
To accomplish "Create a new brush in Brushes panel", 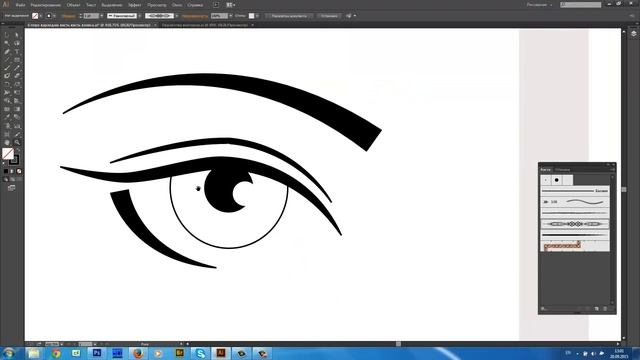I will coord(596,309).
